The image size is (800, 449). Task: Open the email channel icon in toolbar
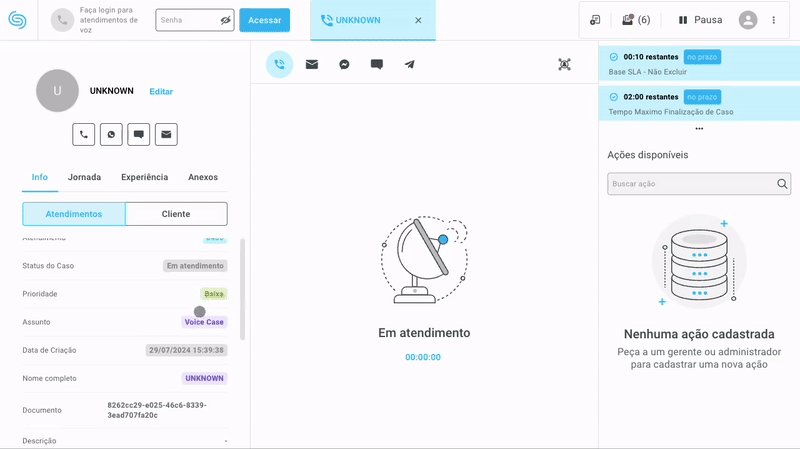(312, 64)
